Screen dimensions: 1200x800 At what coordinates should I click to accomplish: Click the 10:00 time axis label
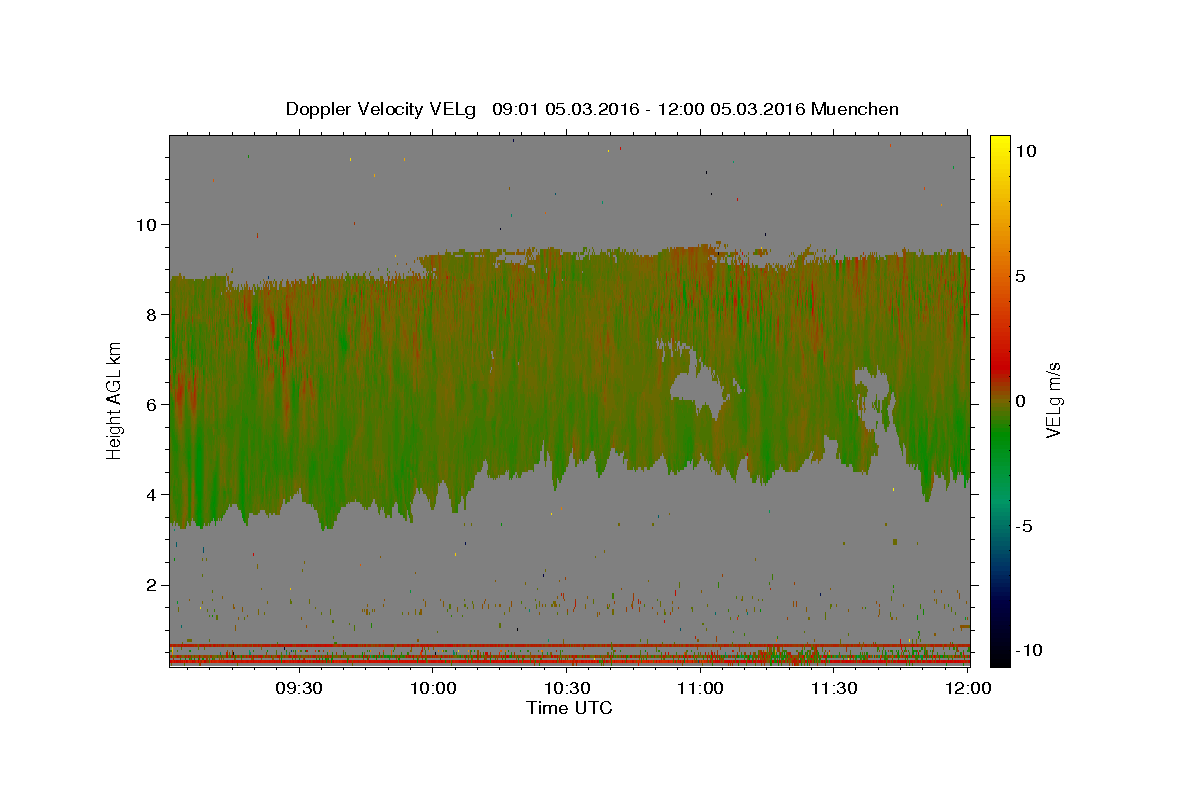click(x=433, y=688)
